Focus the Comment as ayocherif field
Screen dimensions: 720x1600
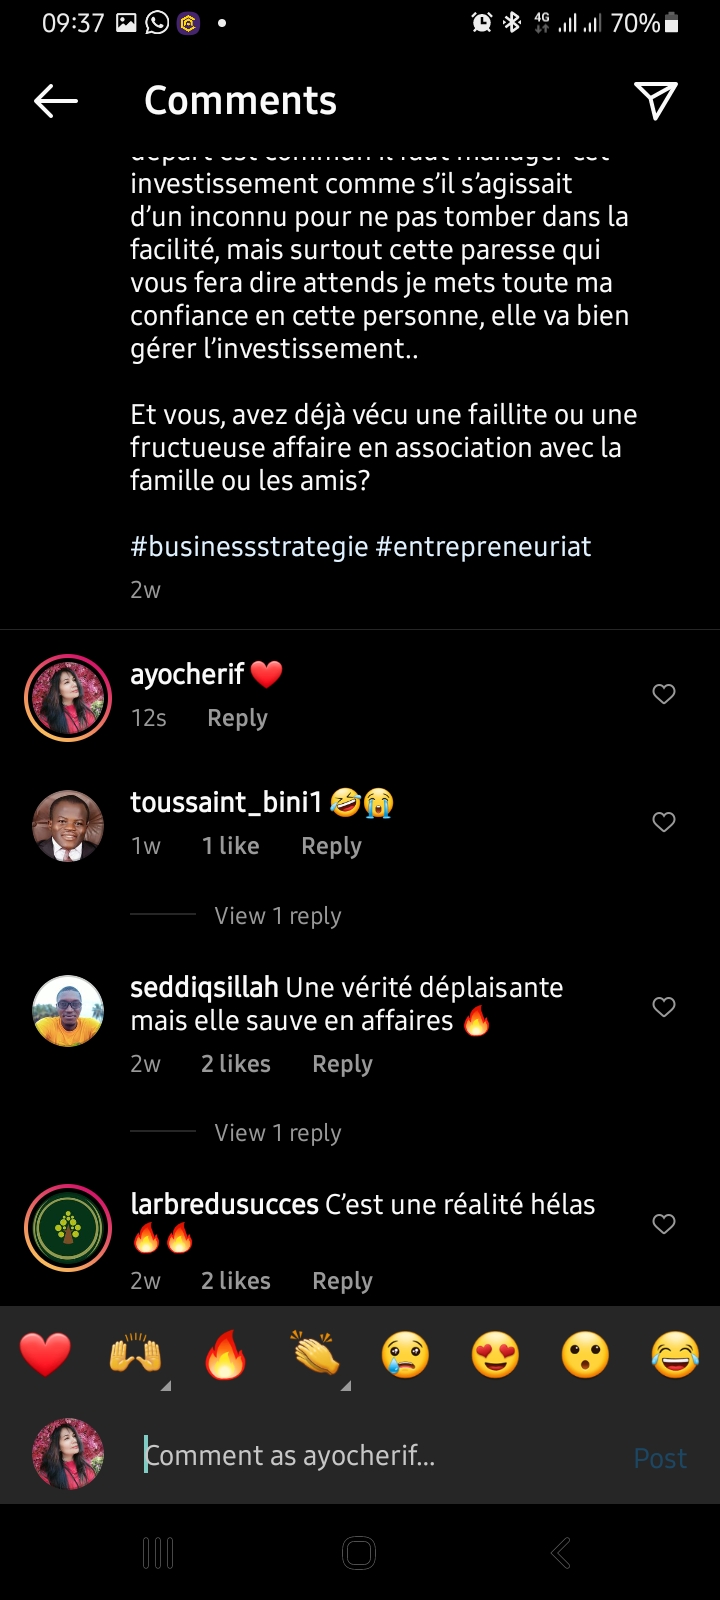point(380,1456)
